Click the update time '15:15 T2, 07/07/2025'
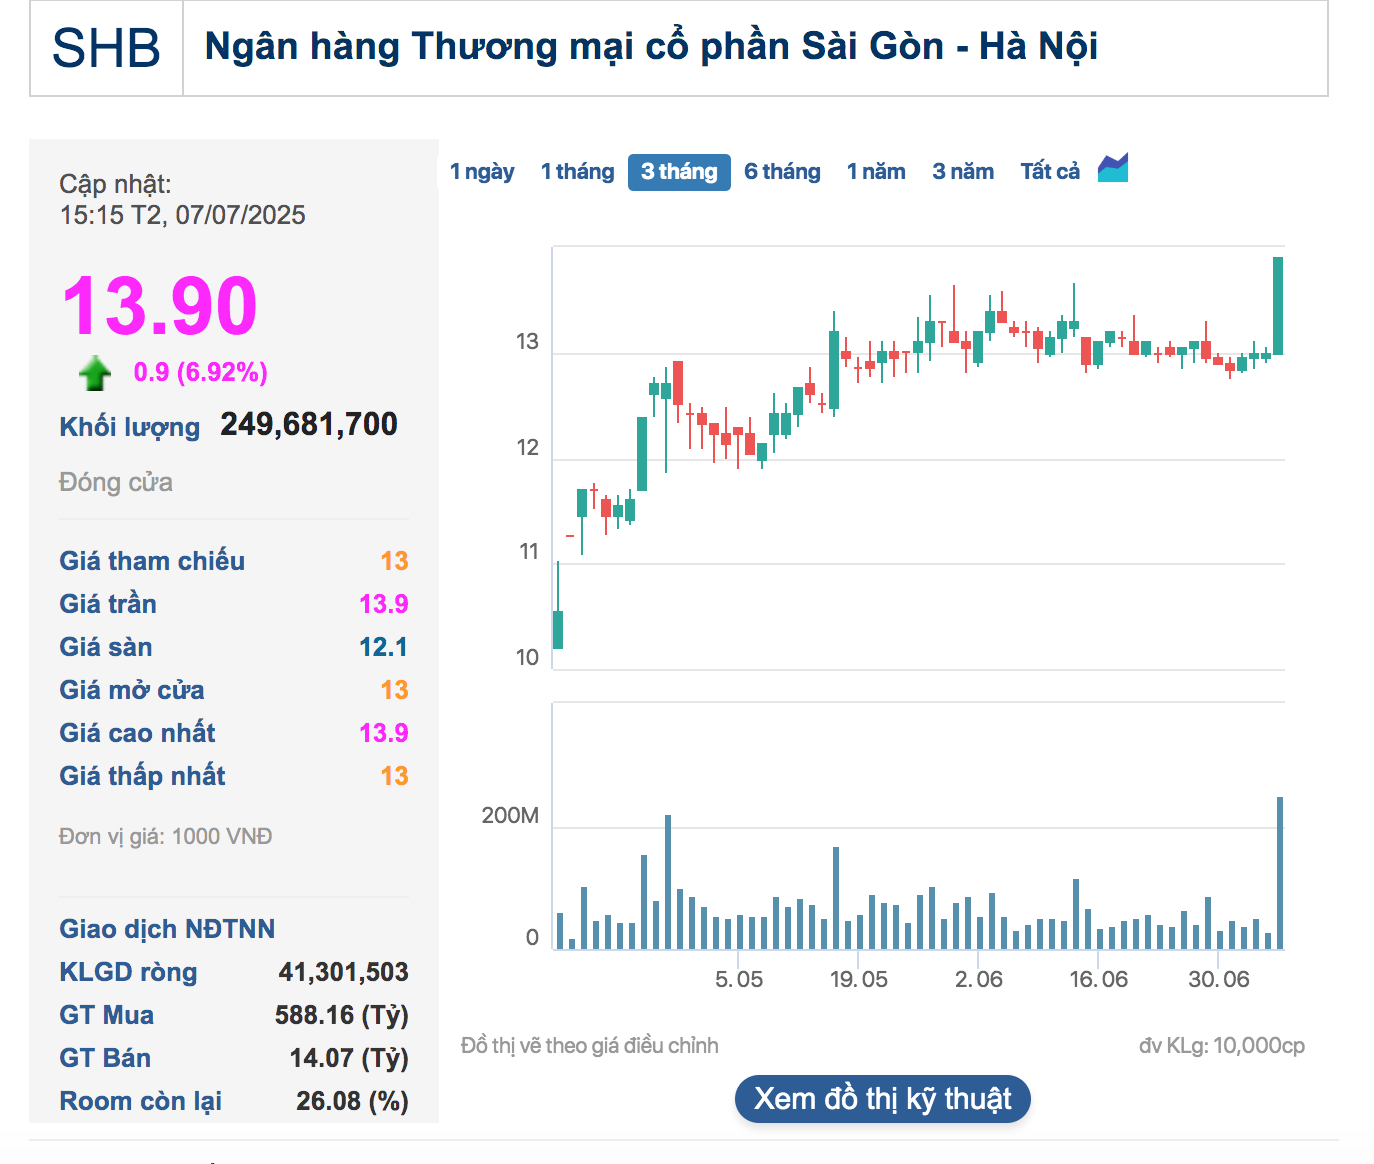This screenshot has height=1164, width=1374. pyautogui.click(x=183, y=215)
